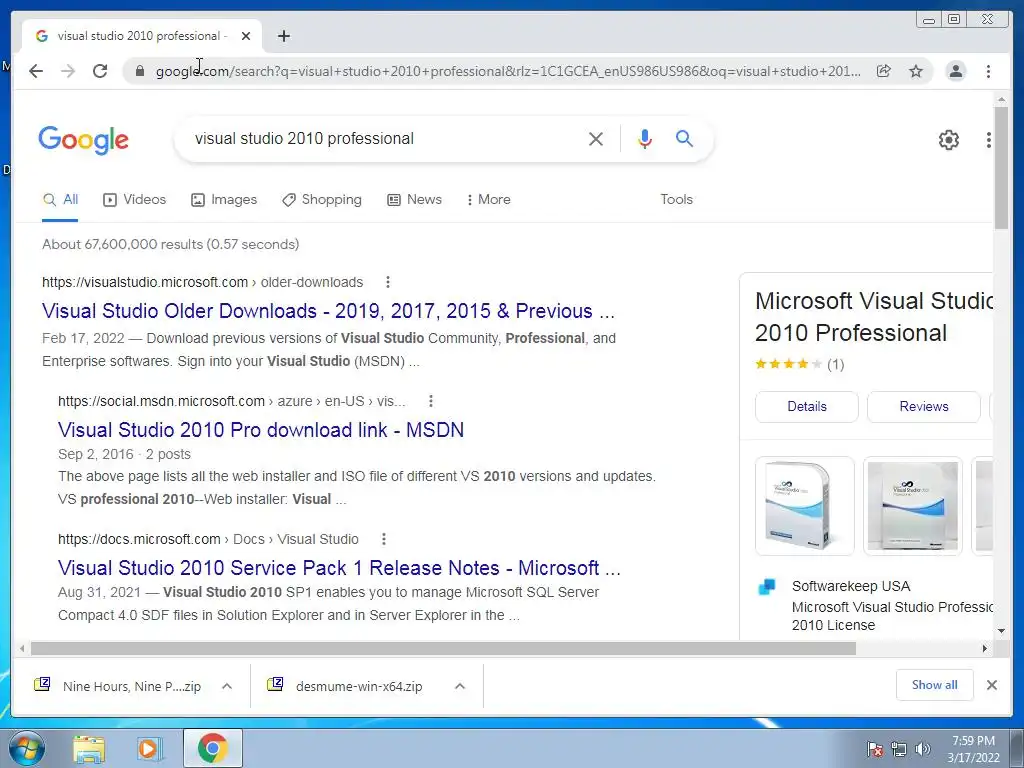The width and height of the screenshot is (1024, 768).
Task: Go back to the previous page
Action: pyautogui.click(x=36, y=71)
